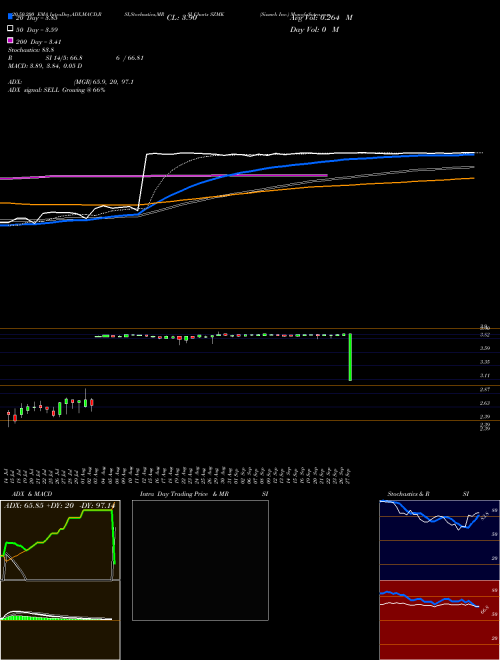The image size is (500, 660).
Task: Click the 'Intra Day Trading Price & MR' title
Action: tap(184, 494)
